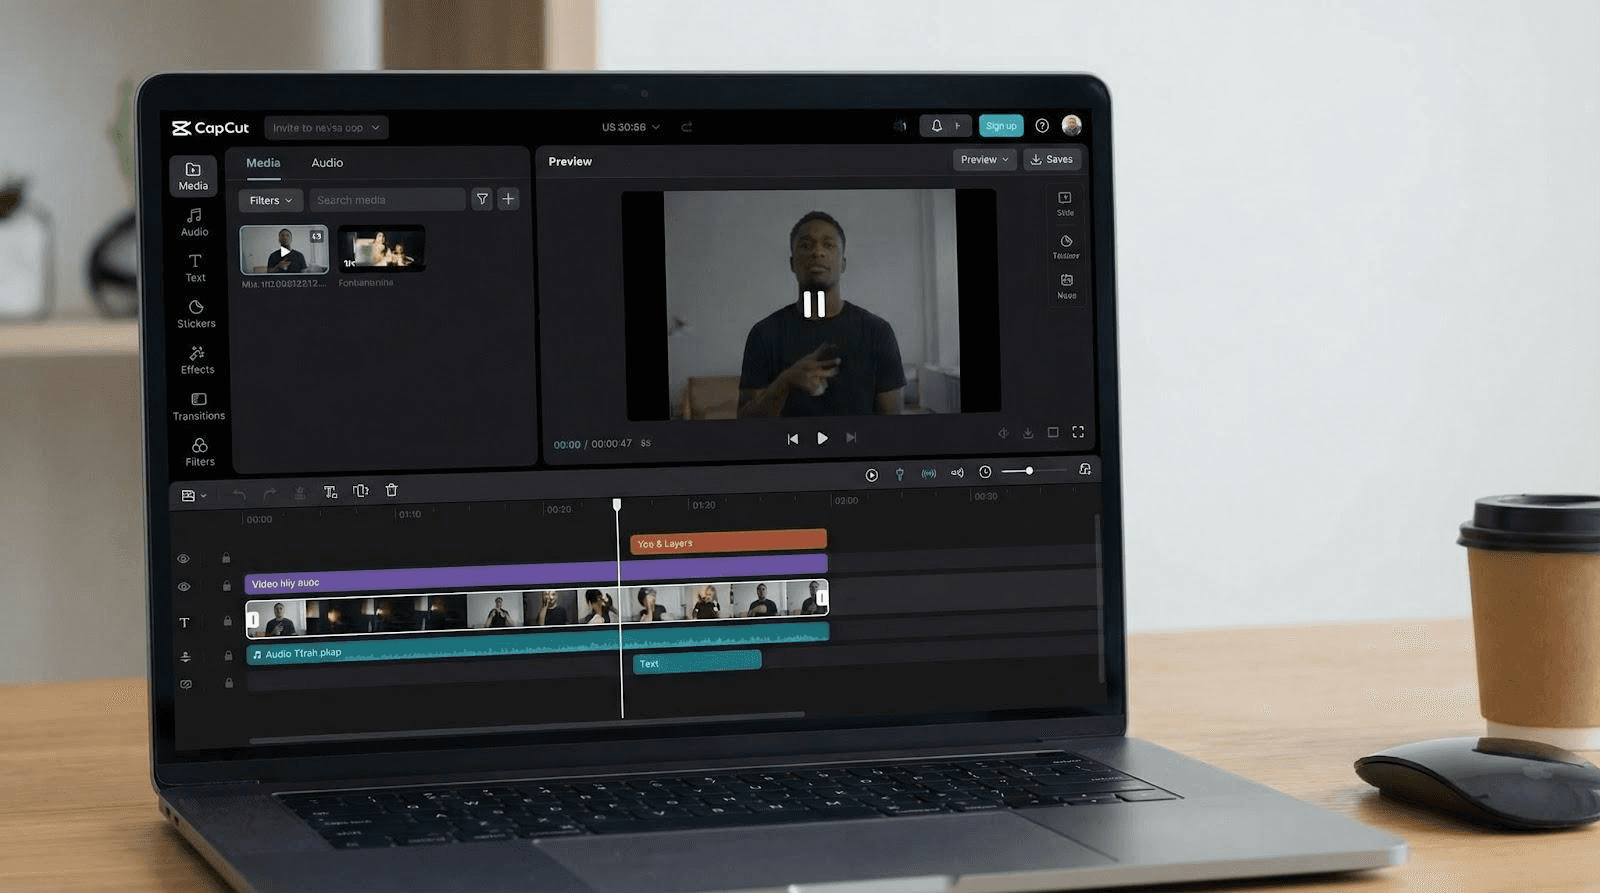Click the redo arrow next to project title

tap(686, 127)
